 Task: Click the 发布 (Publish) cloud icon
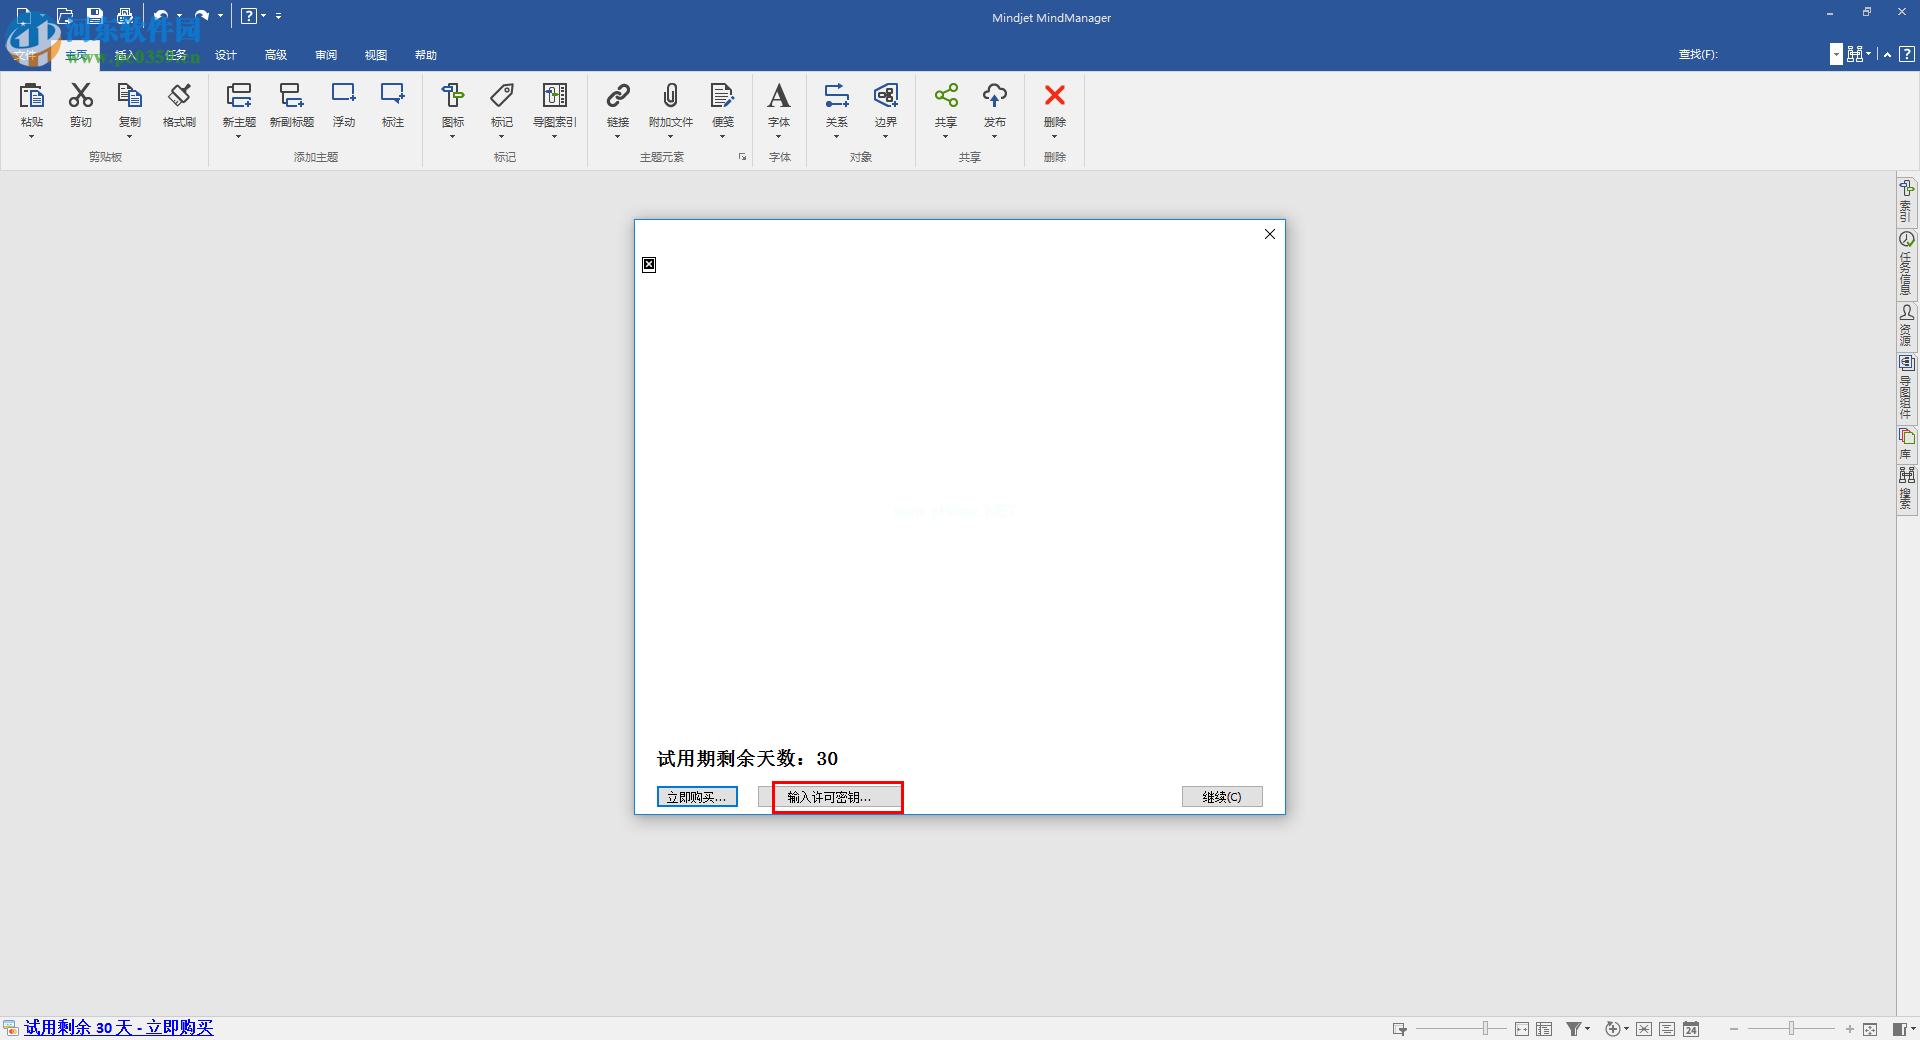click(995, 95)
